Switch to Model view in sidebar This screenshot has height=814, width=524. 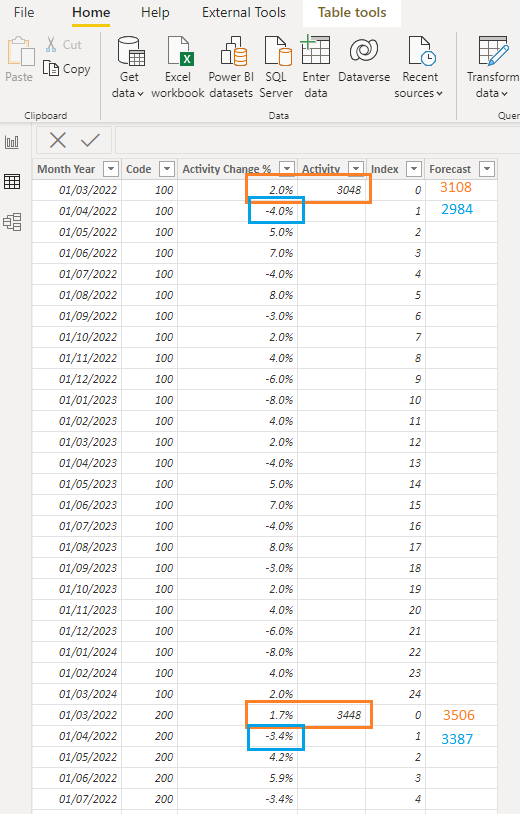[x=12, y=222]
